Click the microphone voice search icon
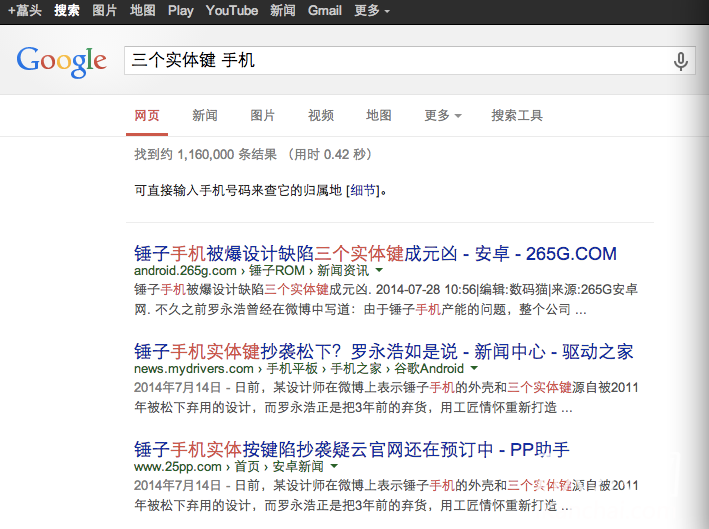This screenshot has width=709, height=529. click(681, 61)
